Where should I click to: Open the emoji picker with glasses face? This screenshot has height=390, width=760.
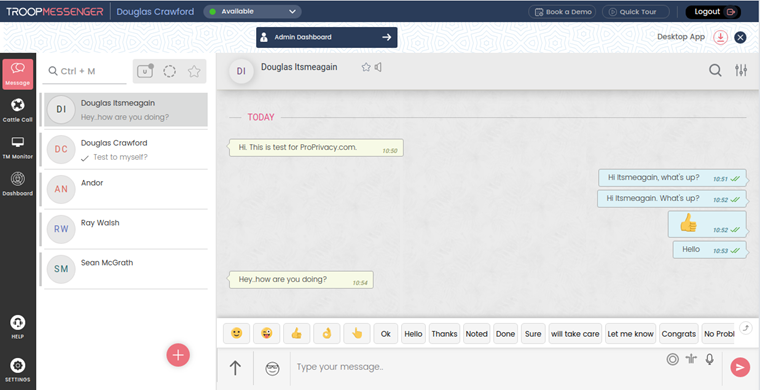click(x=272, y=369)
